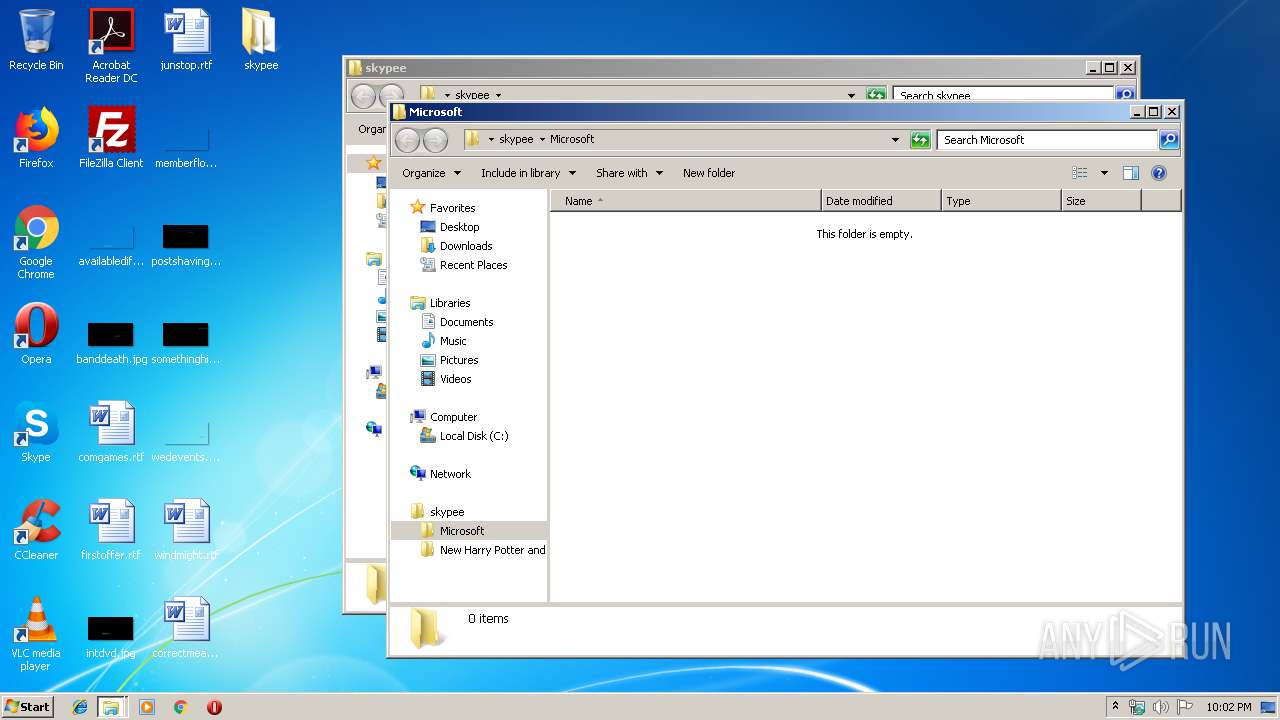The height and width of the screenshot is (720, 1280).
Task: Launch VLC media player shortcut
Action: (x=36, y=634)
